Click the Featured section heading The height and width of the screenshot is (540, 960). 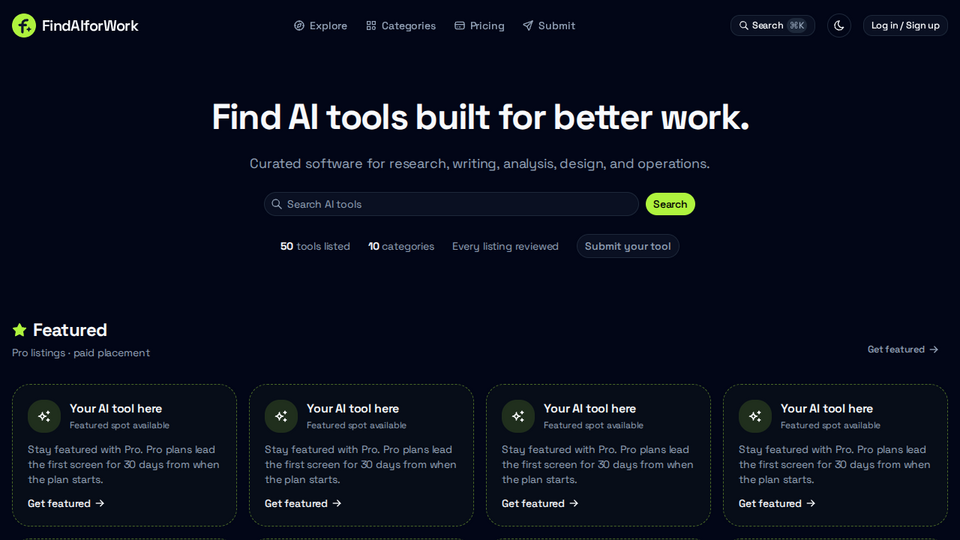click(70, 330)
